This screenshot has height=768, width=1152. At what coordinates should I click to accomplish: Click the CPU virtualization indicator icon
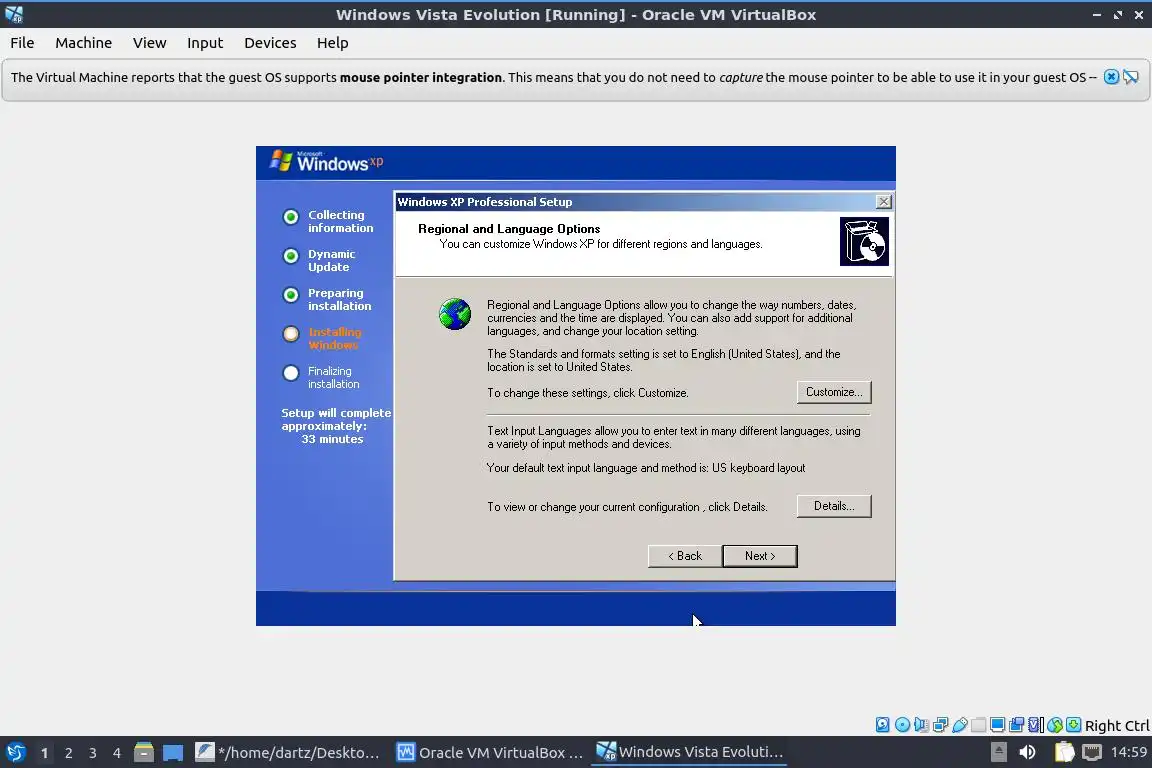pos(1036,725)
